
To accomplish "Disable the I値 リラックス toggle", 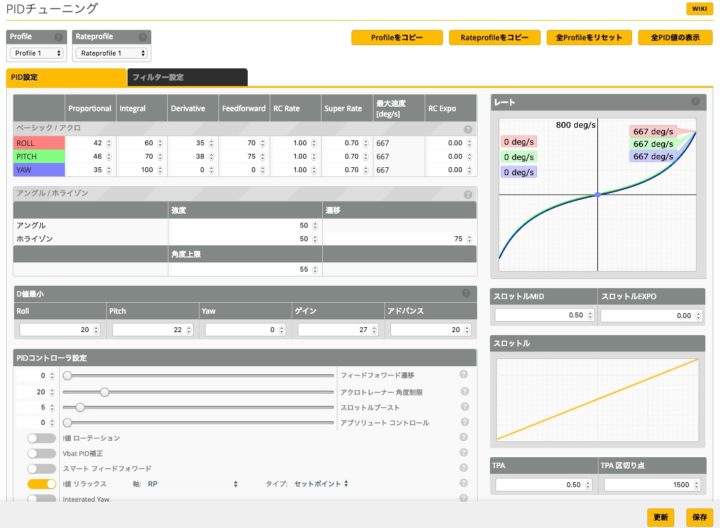I will (x=42, y=483).
